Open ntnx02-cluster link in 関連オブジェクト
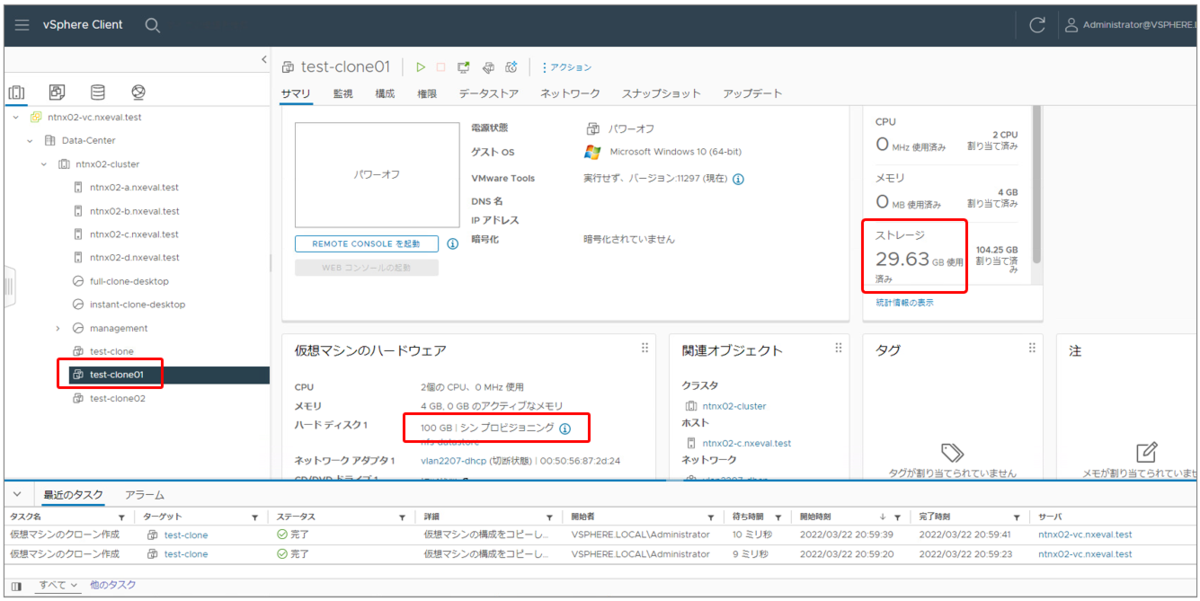1200x601 pixels. [x=734, y=406]
